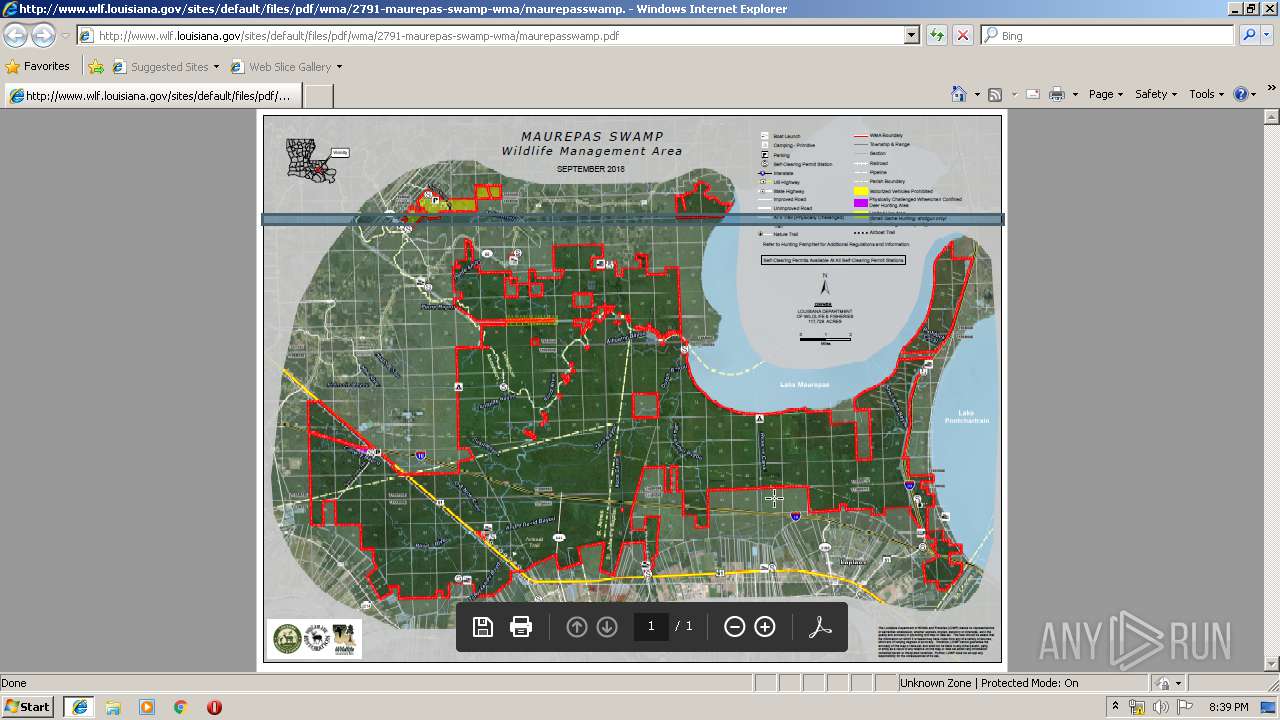
Task: Zoom in the PDF with plus icon
Action: point(765,627)
